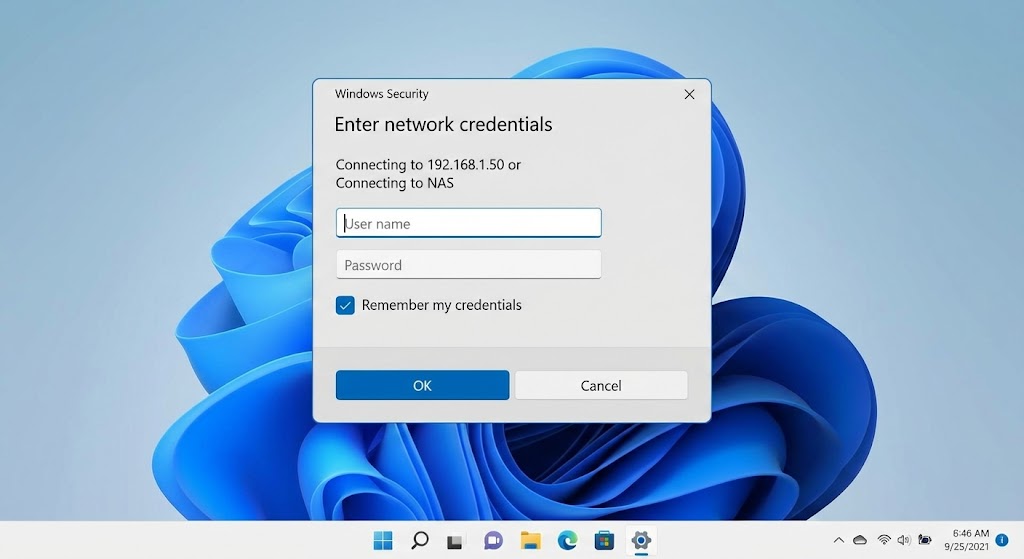Cancel the network credentials dialog

[x=601, y=385]
